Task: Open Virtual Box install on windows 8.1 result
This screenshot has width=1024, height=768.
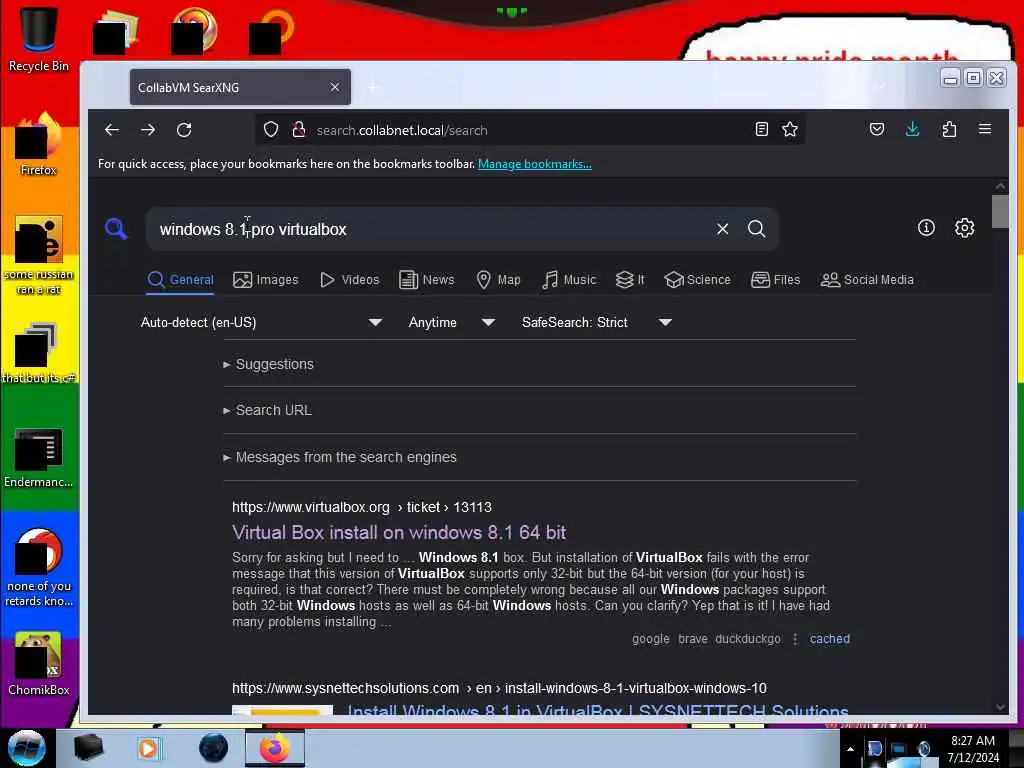Action: click(x=399, y=532)
